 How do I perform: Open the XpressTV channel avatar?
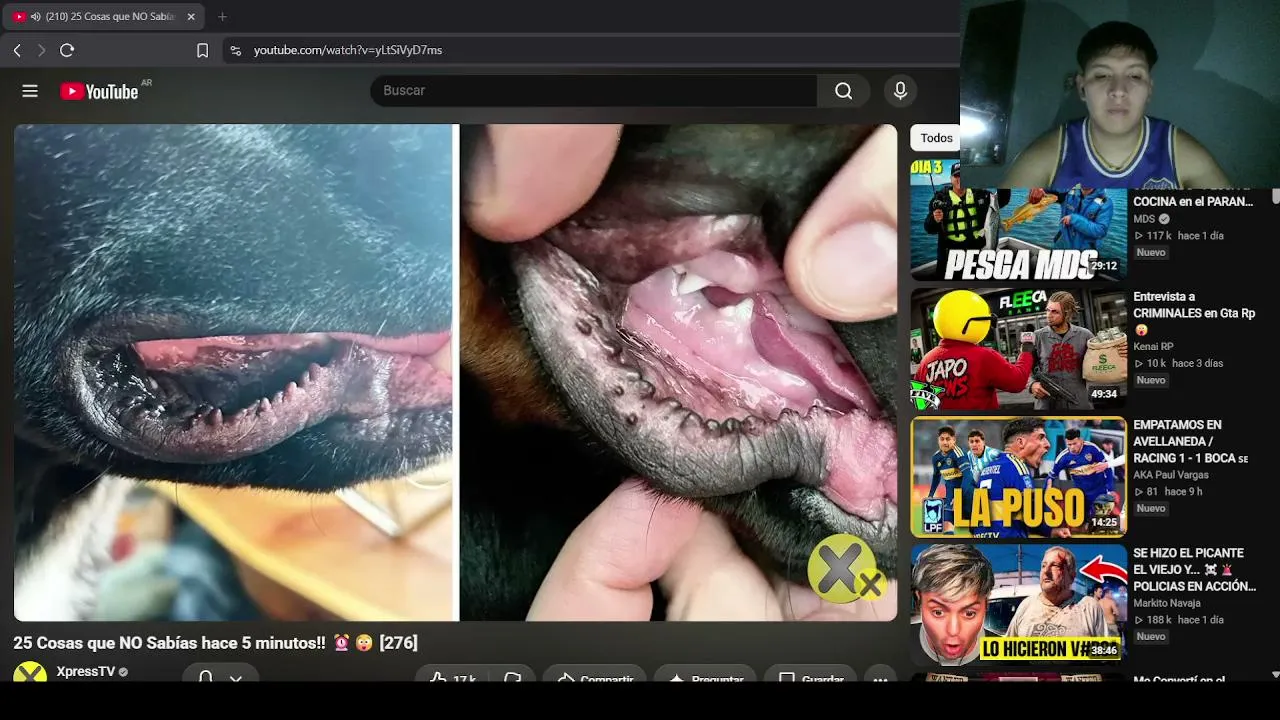click(29, 673)
